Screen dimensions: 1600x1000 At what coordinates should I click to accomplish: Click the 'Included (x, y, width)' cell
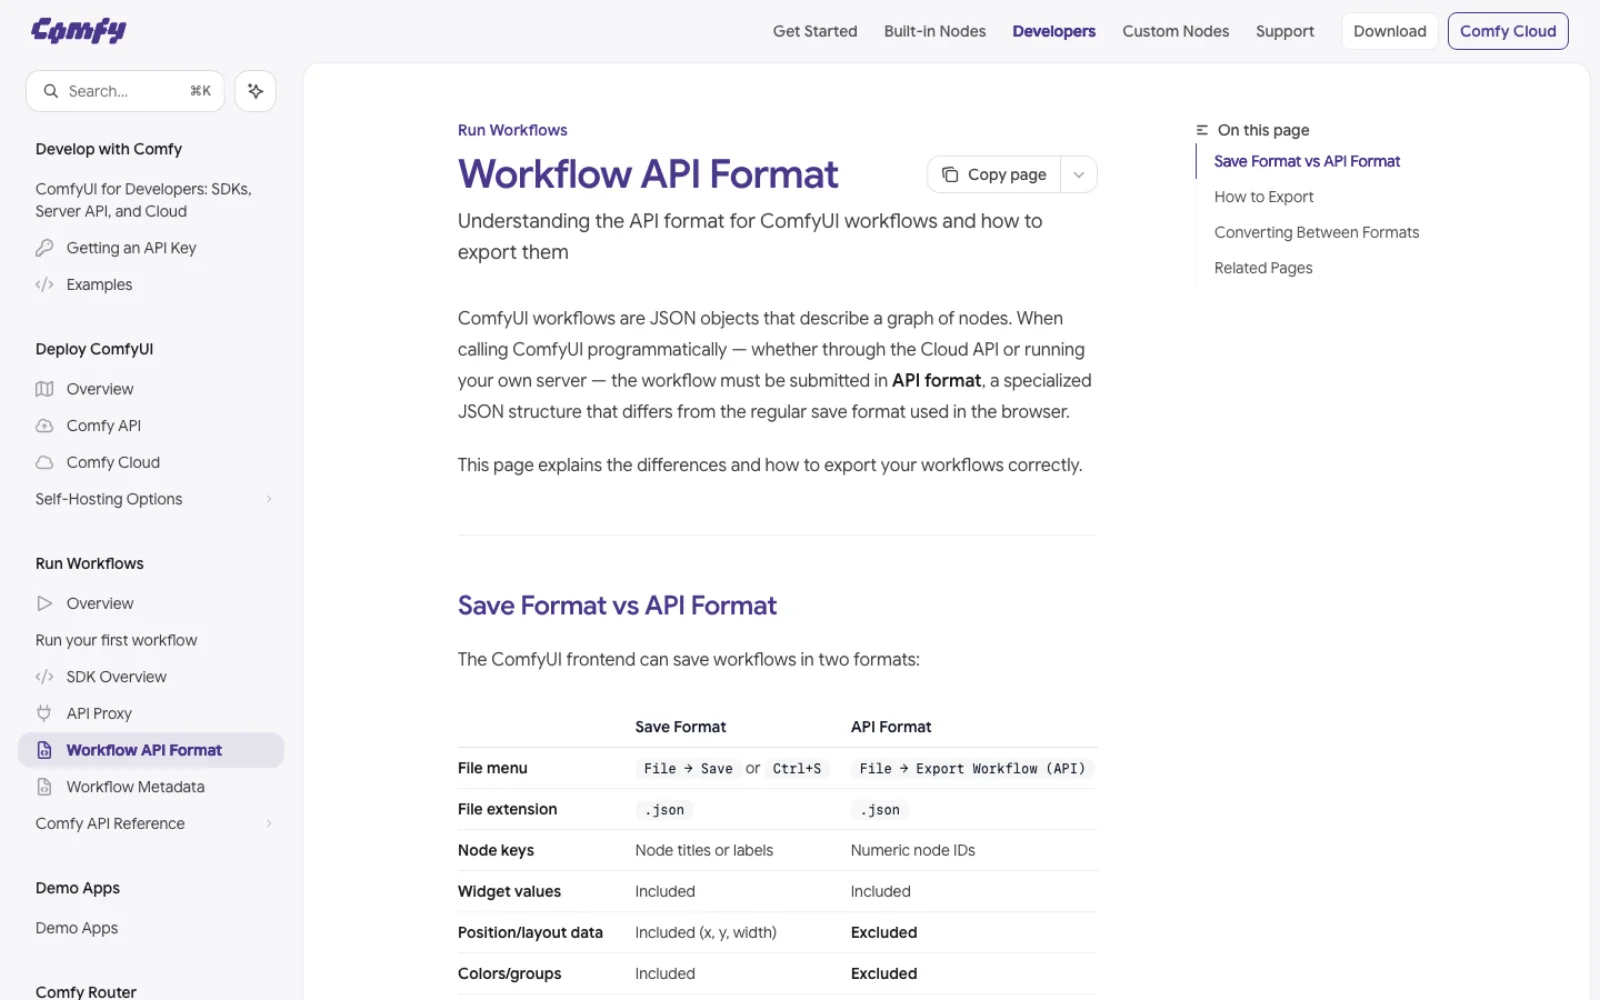[x=706, y=932]
